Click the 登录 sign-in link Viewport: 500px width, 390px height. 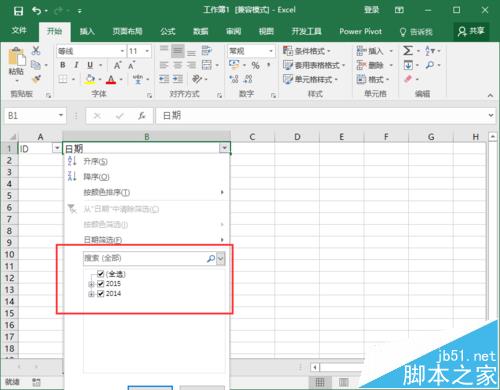point(371,10)
